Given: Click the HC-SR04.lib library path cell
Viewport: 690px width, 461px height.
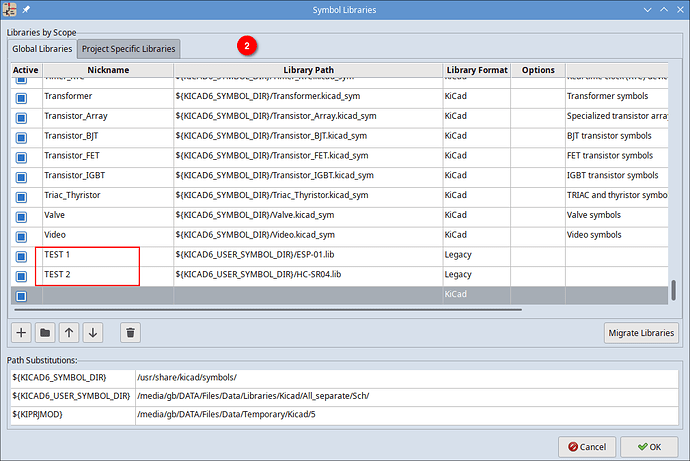Looking at the screenshot, I should tap(308, 275).
